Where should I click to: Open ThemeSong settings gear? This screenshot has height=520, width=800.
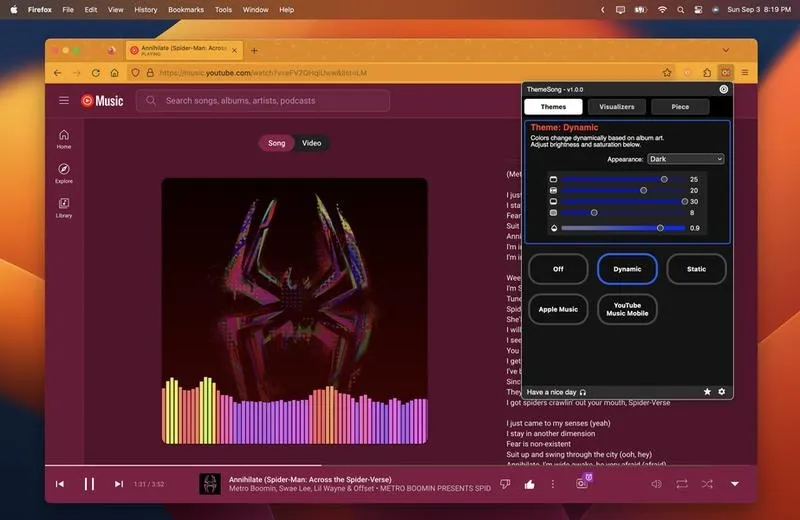(x=721, y=391)
